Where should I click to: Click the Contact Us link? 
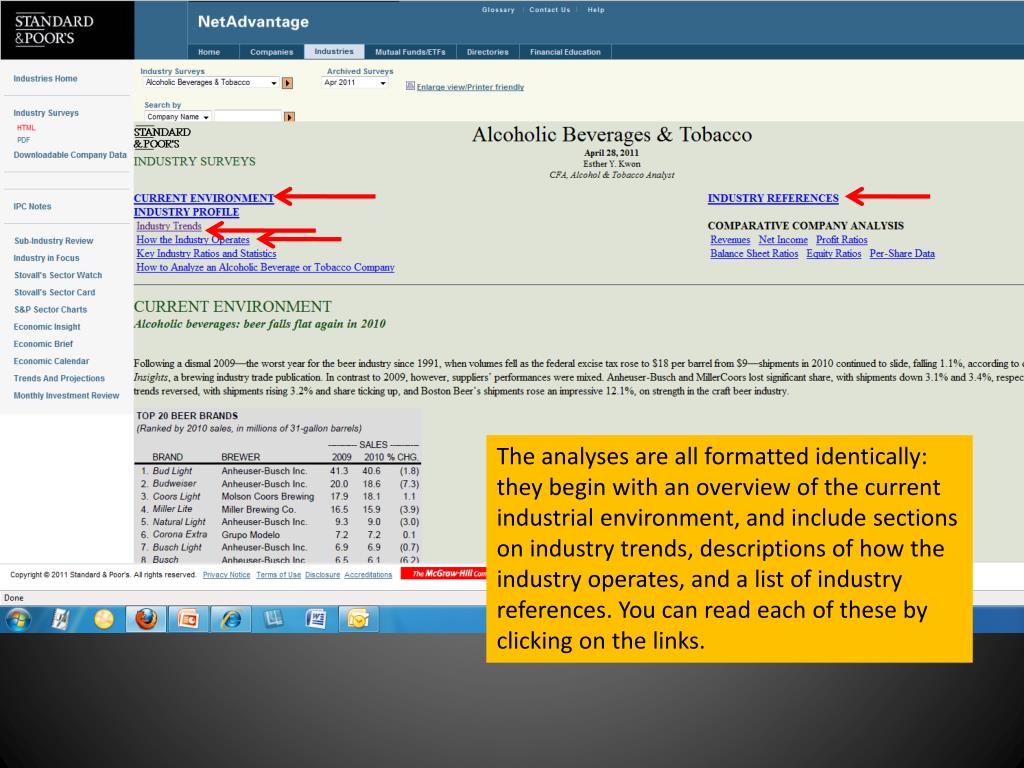pyautogui.click(x=549, y=10)
